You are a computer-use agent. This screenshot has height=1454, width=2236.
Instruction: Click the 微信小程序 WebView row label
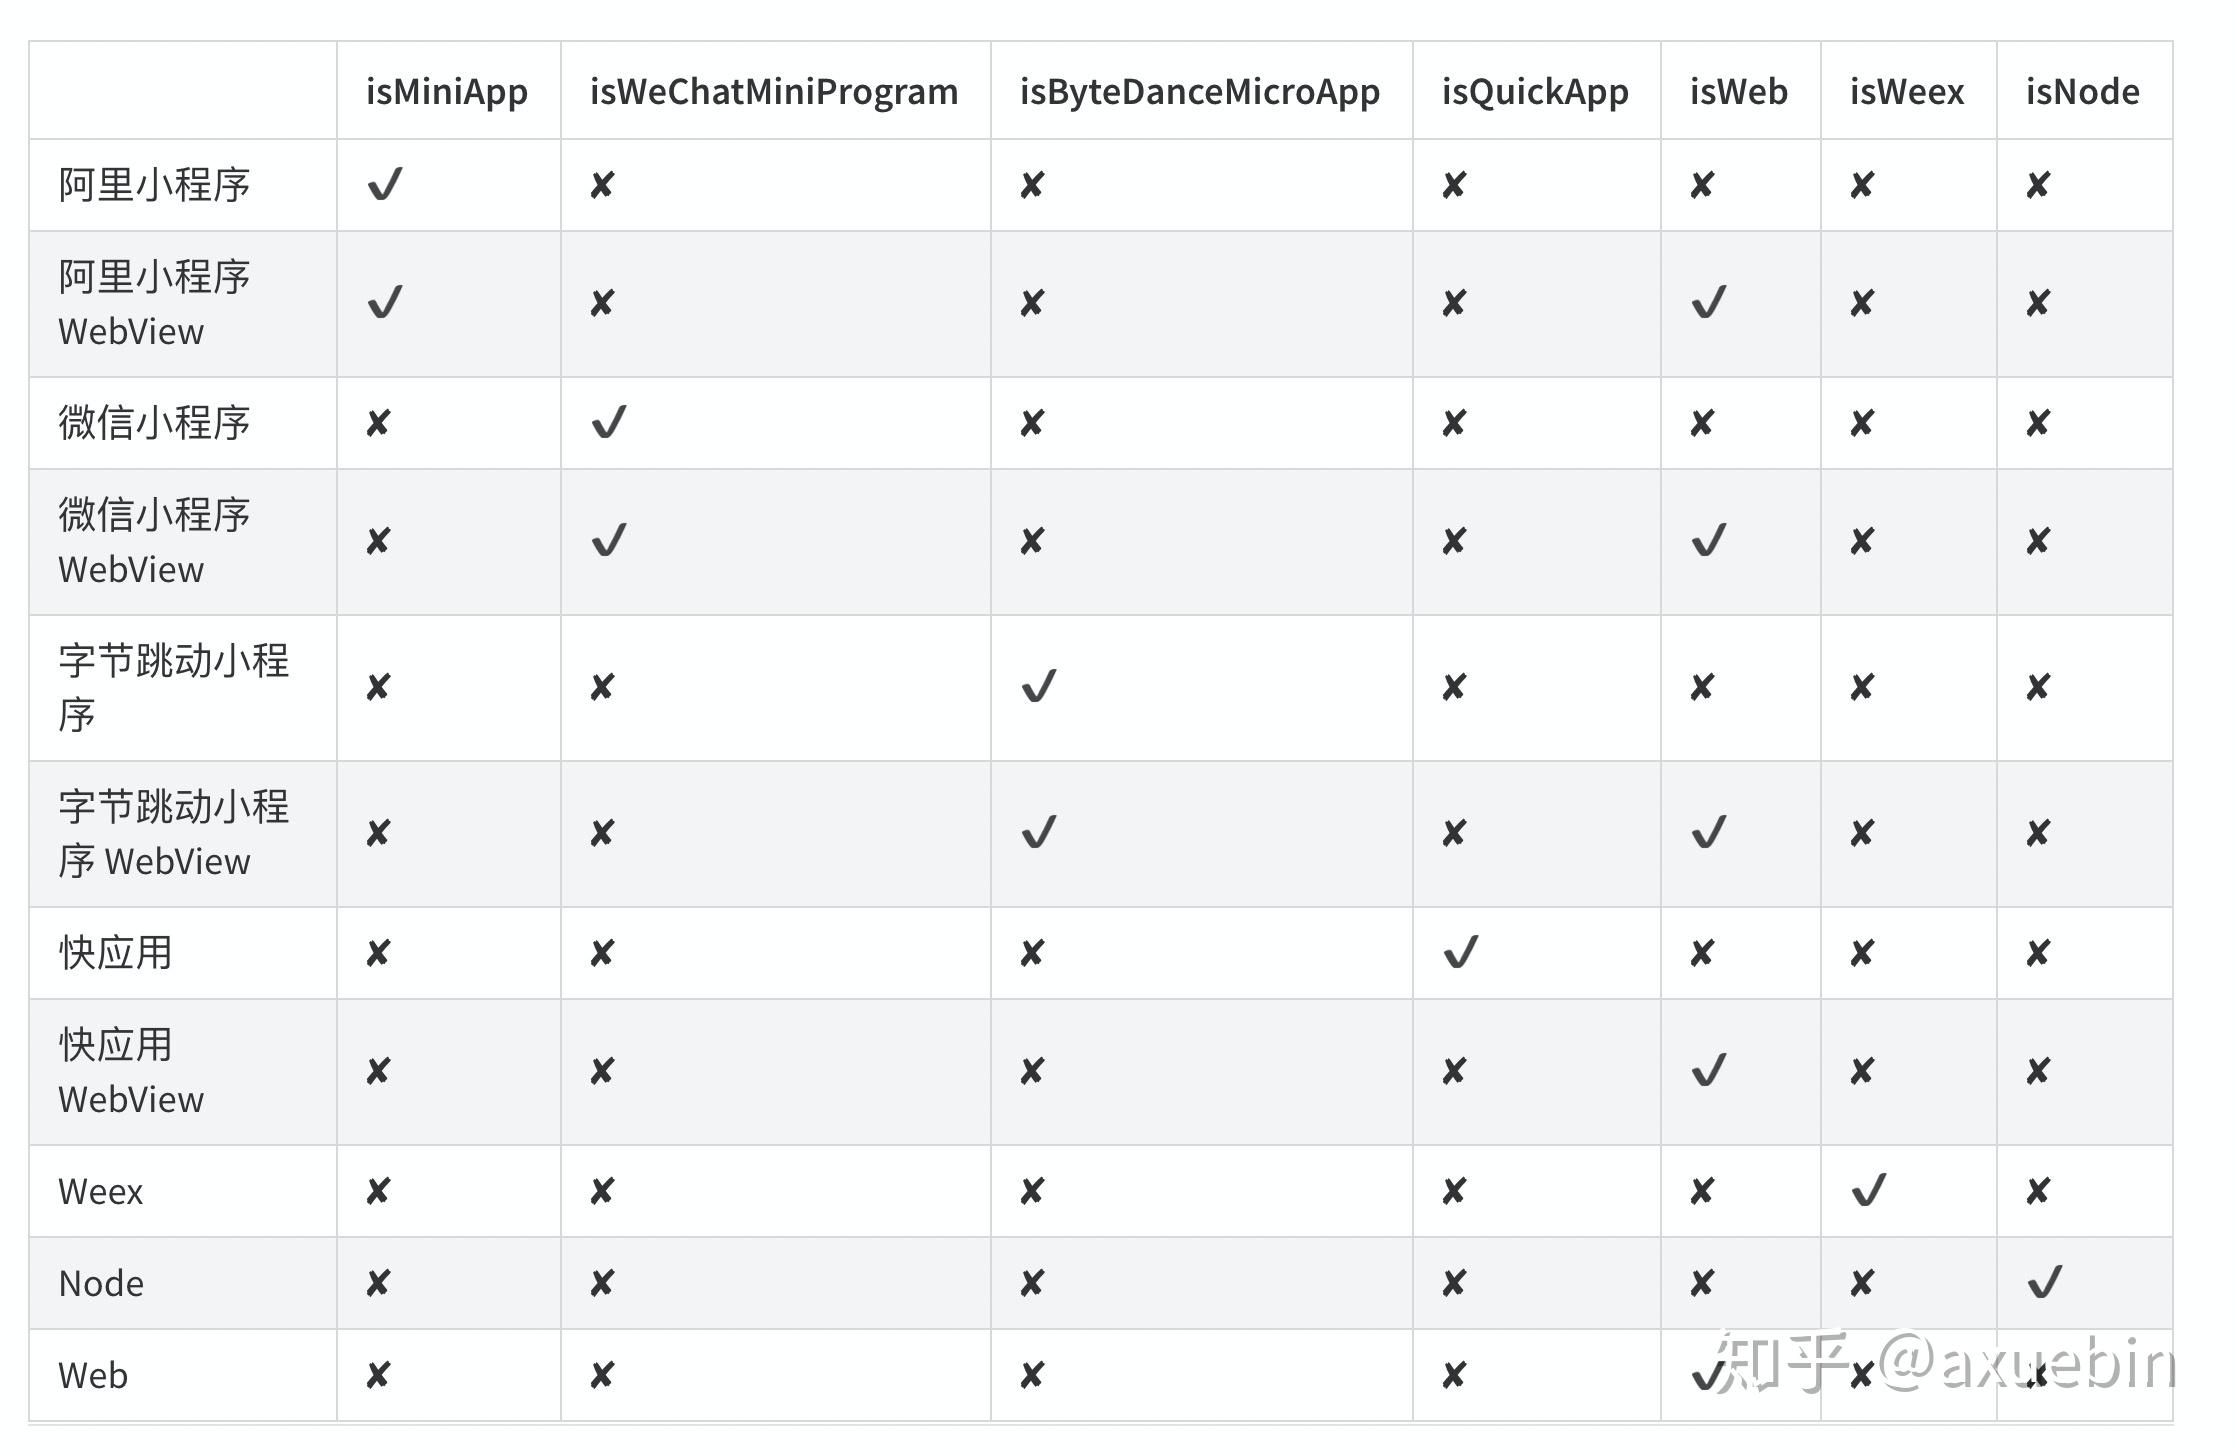point(154,542)
